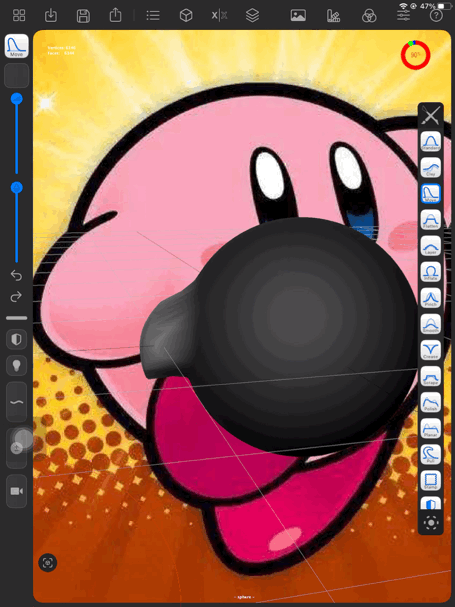This screenshot has height=607, width=455.
Task: Open the object list icon
Action: click(153, 15)
